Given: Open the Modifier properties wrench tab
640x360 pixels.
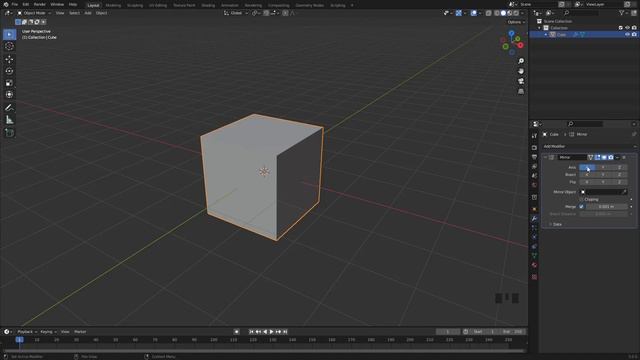Looking at the screenshot, I should click(x=534, y=219).
